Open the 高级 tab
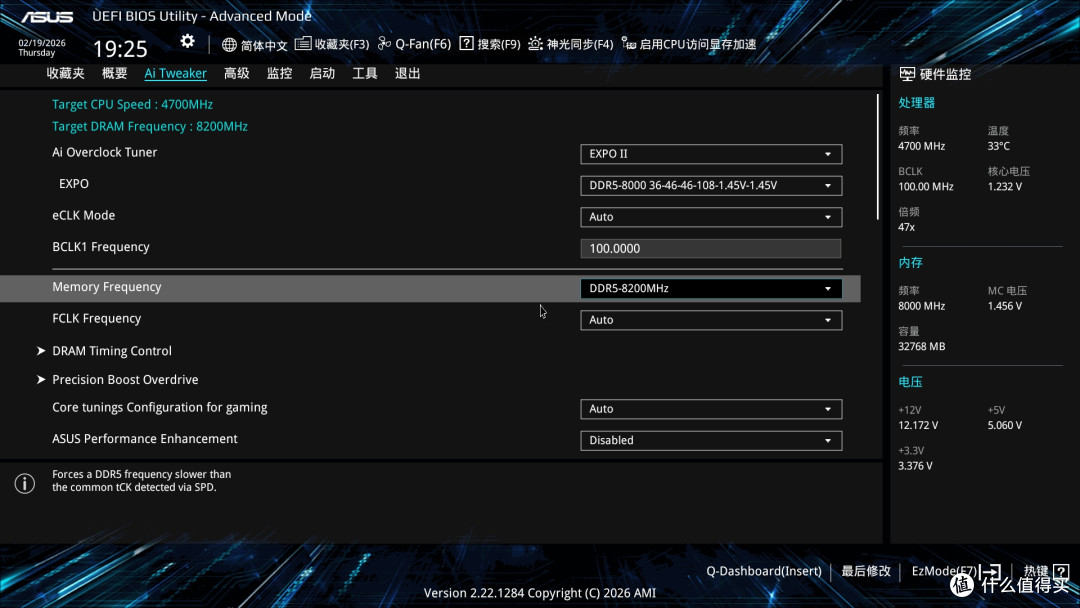 point(236,73)
